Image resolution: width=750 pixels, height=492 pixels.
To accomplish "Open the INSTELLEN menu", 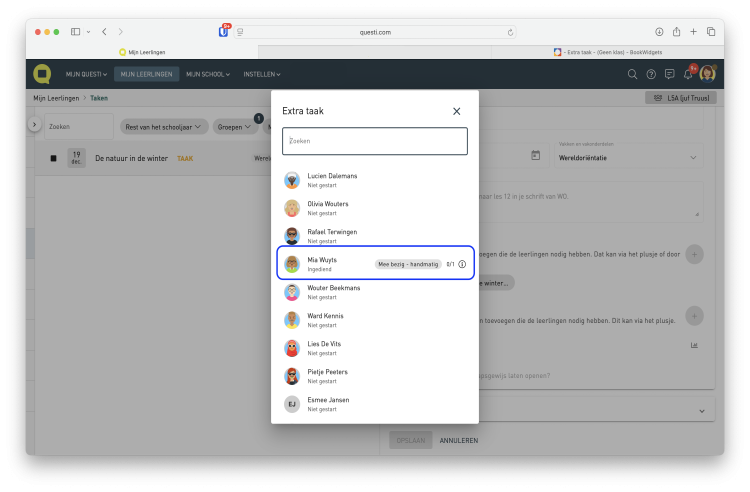I will coord(262,74).
